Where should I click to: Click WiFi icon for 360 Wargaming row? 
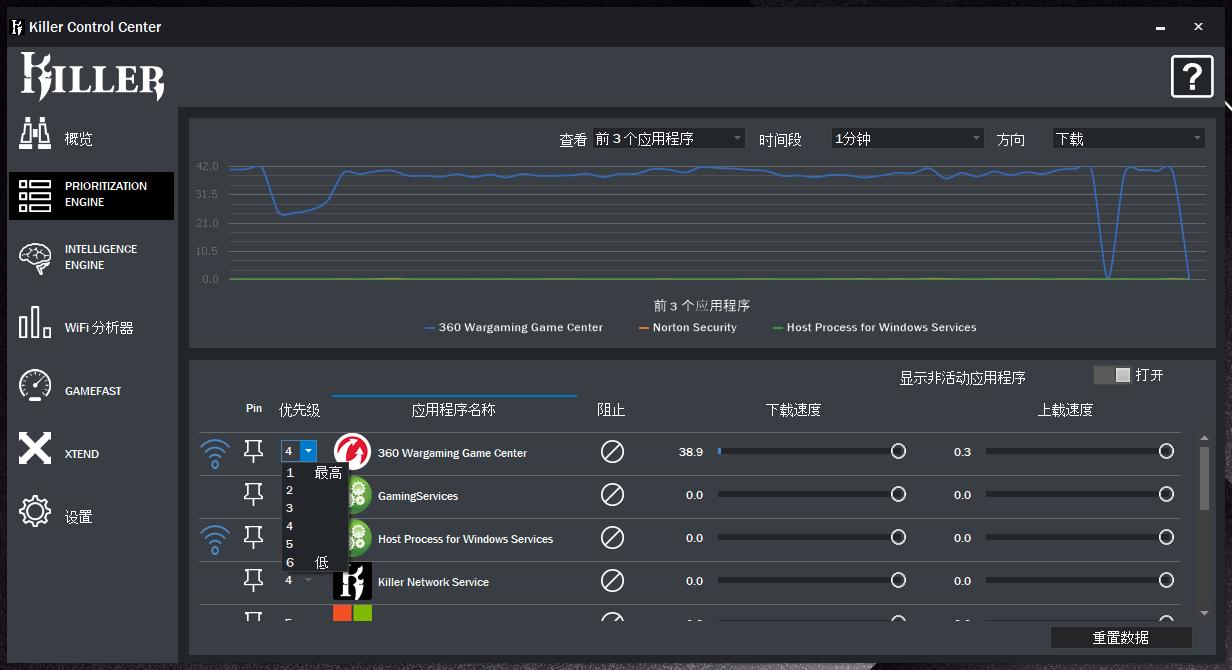point(214,453)
